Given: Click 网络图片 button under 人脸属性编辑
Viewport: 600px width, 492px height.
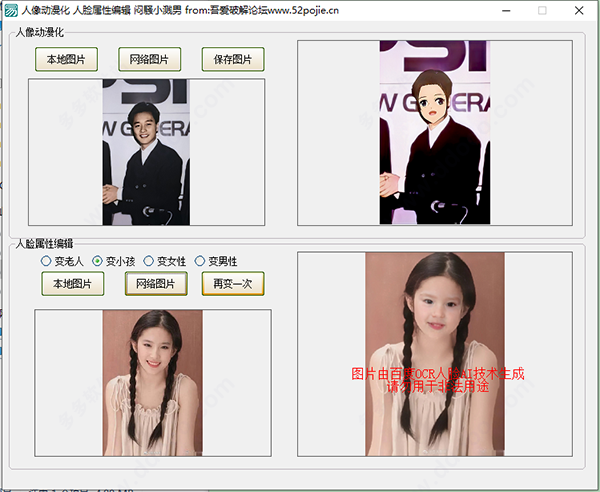Looking at the screenshot, I should (x=156, y=283).
